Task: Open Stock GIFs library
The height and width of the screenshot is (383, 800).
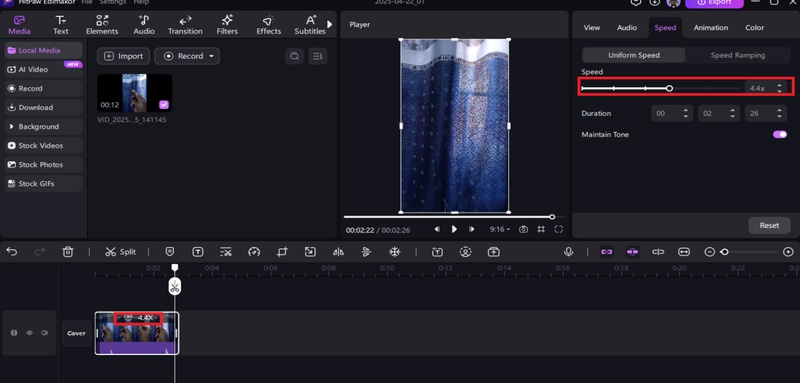Action: pos(43,184)
